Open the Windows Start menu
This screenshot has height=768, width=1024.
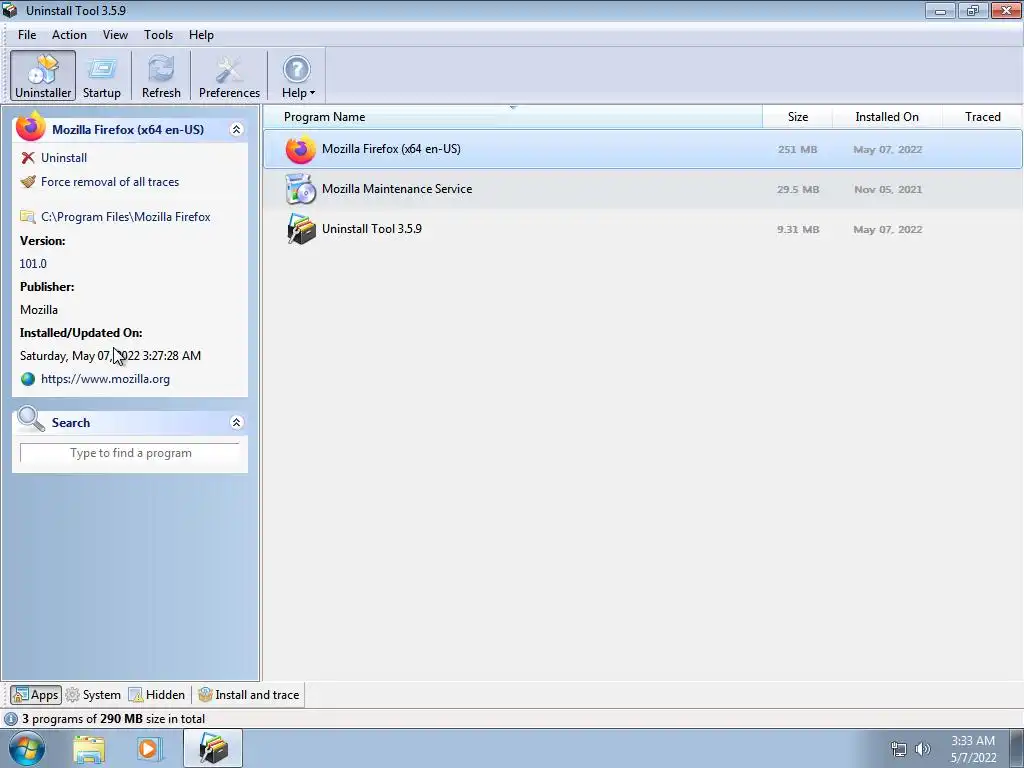pyautogui.click(x=27, y=748)
